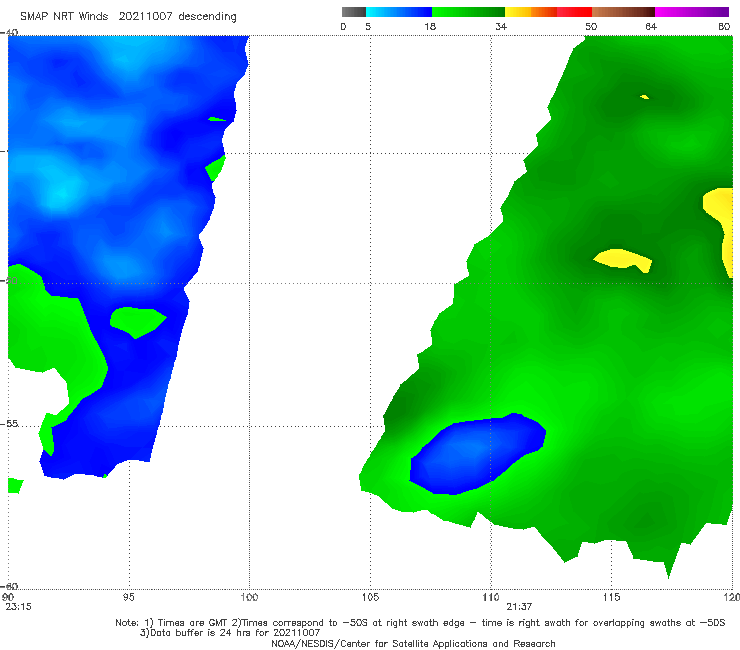The image size is (740, 650).
Task: Click the blue low-wind patch inside the green swath
Action: point(477,454)
